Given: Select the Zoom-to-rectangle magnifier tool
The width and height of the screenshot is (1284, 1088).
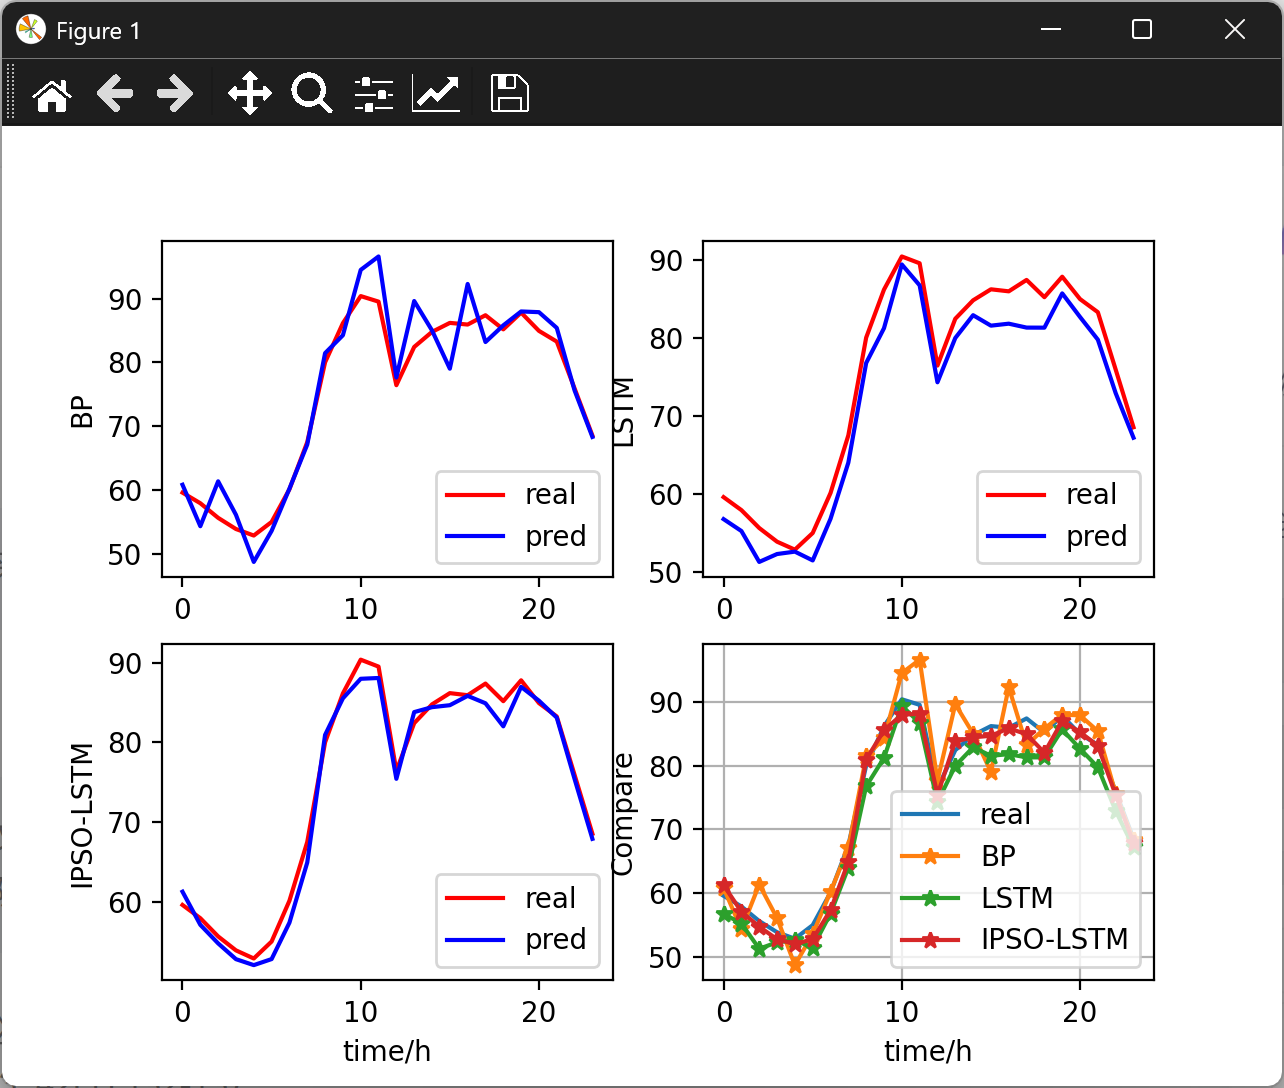Looking at the screenshot, I should (x=311, y=93).
